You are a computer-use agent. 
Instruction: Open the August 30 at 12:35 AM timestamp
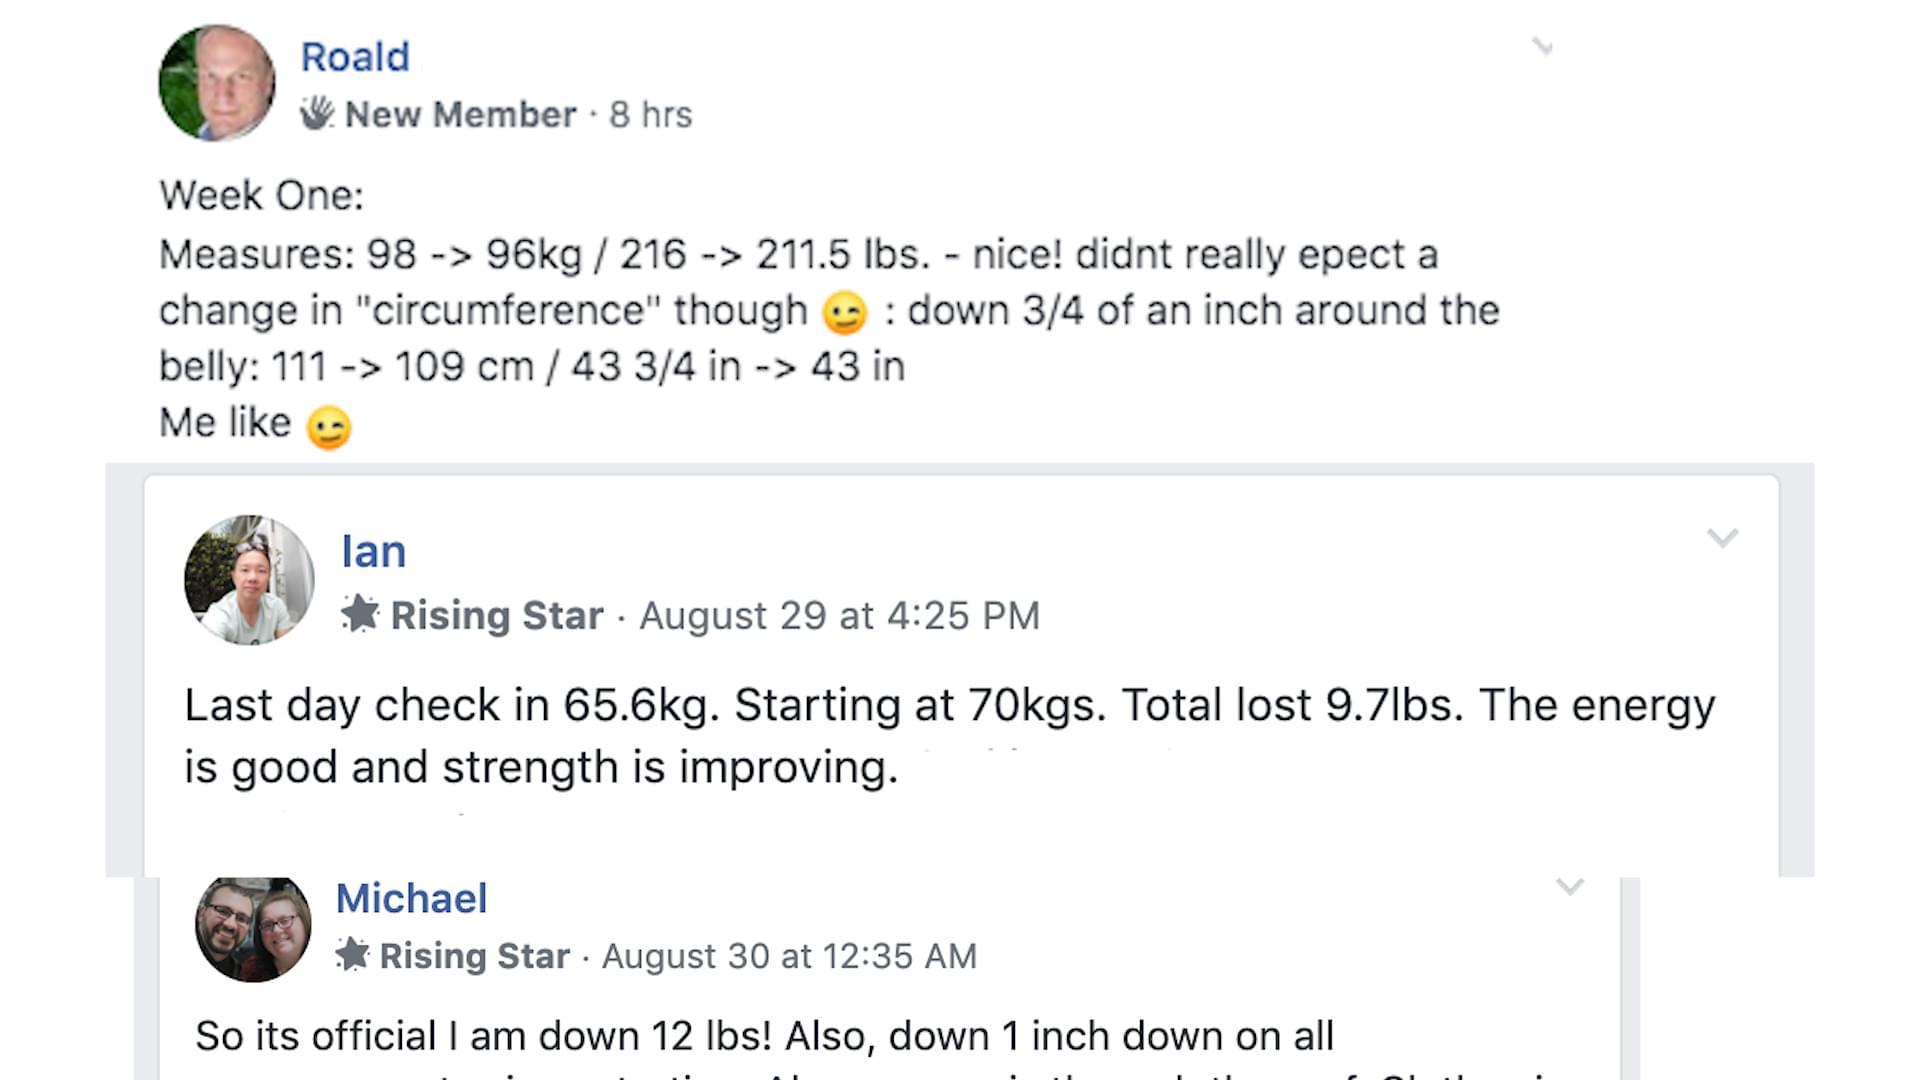coord(789,956)
